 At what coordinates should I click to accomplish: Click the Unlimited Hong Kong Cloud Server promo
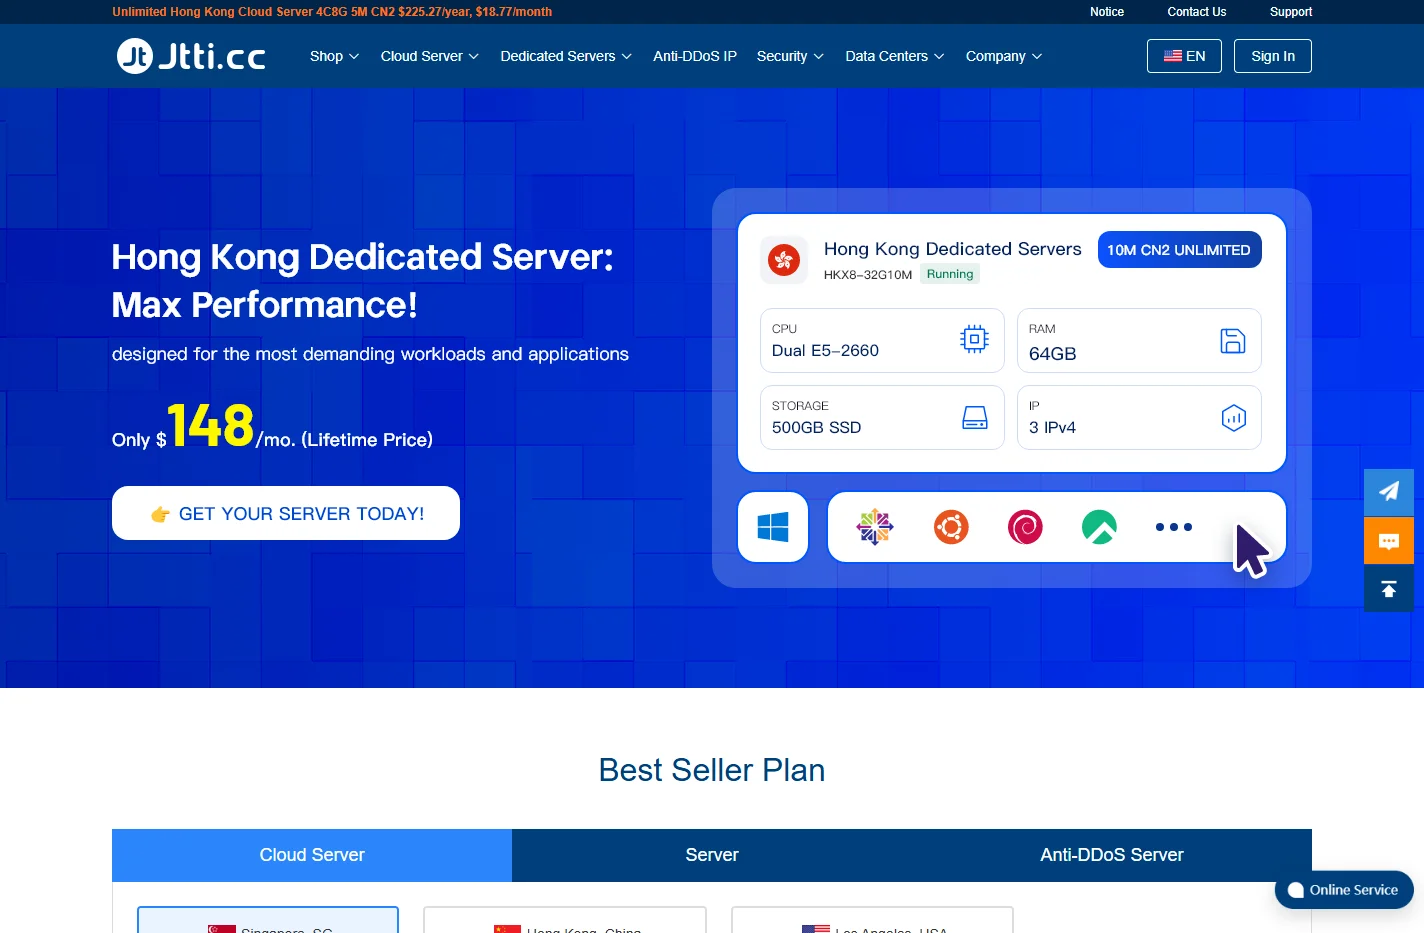[332, 12]
